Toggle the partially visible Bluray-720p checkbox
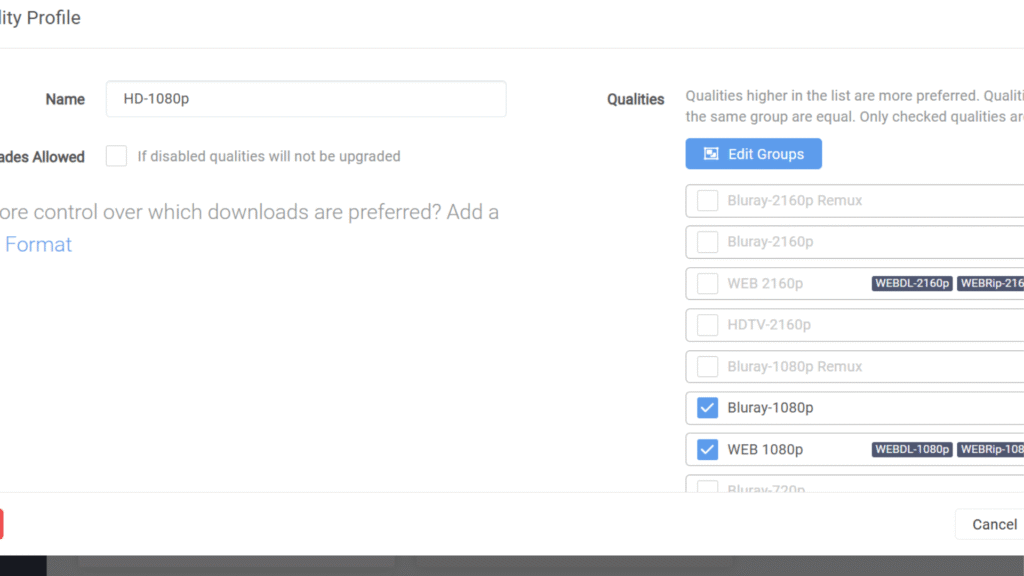This screenshot has width=1024, height=576. (x=708, y=487)
